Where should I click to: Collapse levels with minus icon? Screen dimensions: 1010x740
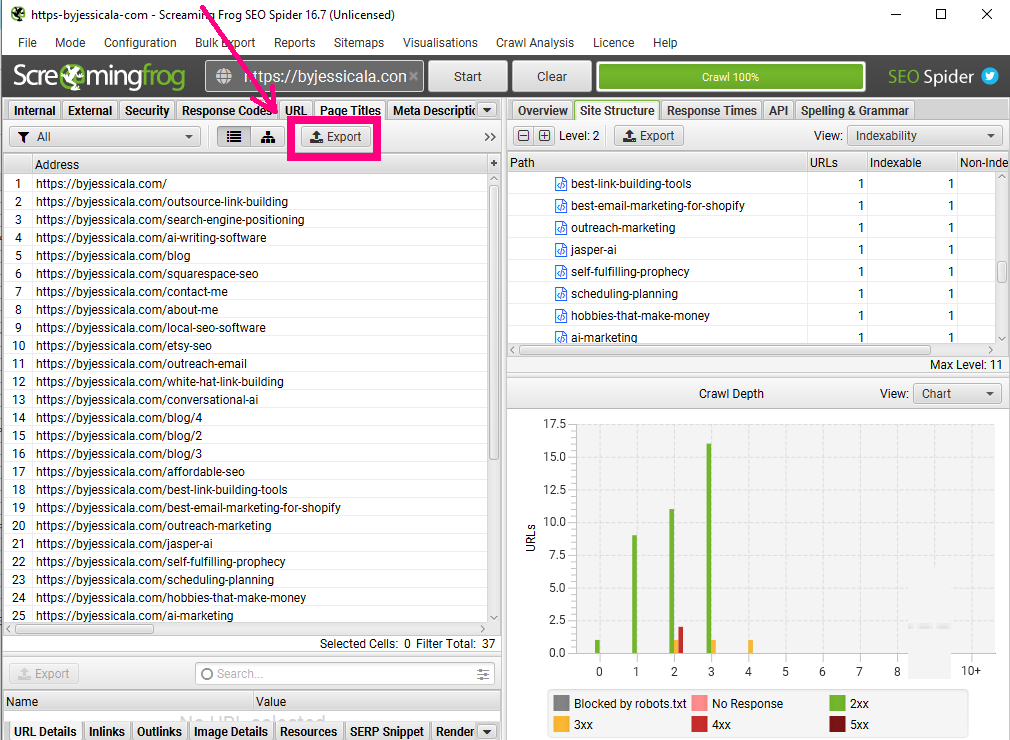524,136
